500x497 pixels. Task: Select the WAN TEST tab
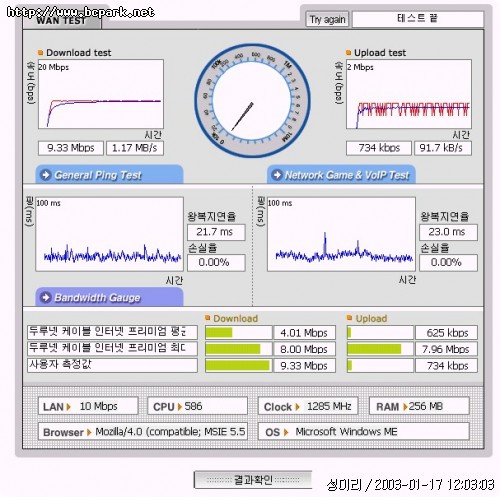pyautogui.click(x=61, y=21)
